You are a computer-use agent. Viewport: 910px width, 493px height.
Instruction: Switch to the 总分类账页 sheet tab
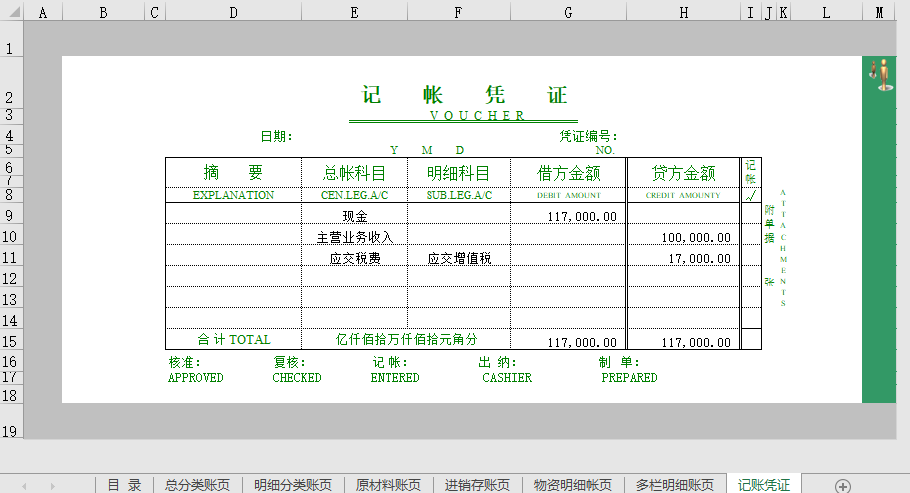click(x=197, y=485)
